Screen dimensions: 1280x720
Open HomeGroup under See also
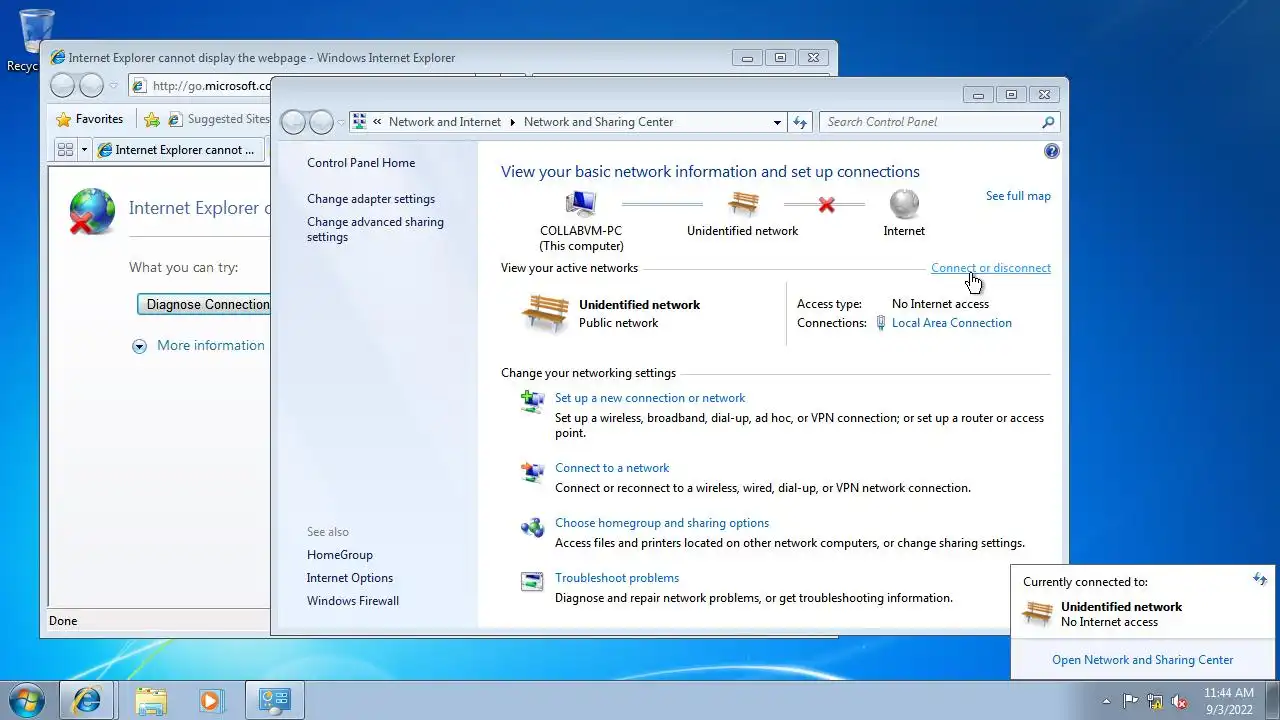click(340, 555)
